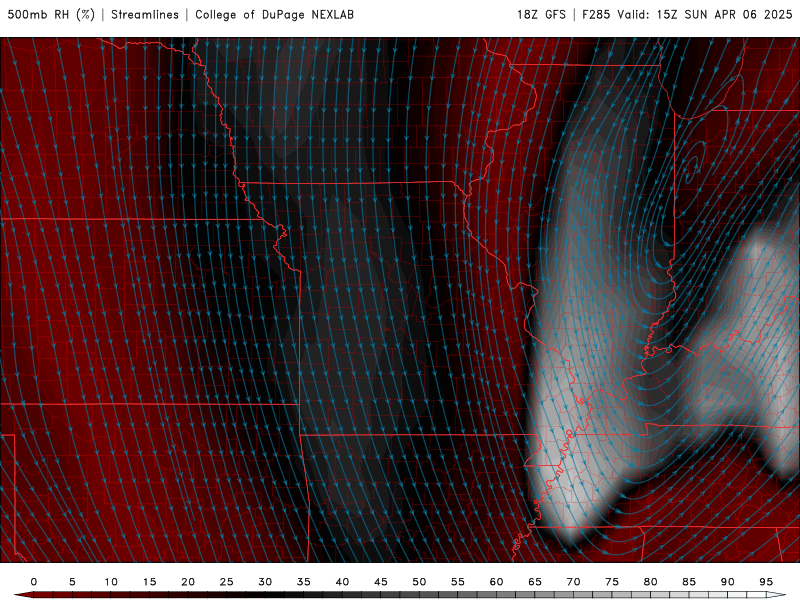800x600 pixels.
Task: Click the "70" label on the legend
Action: (573, 582)
